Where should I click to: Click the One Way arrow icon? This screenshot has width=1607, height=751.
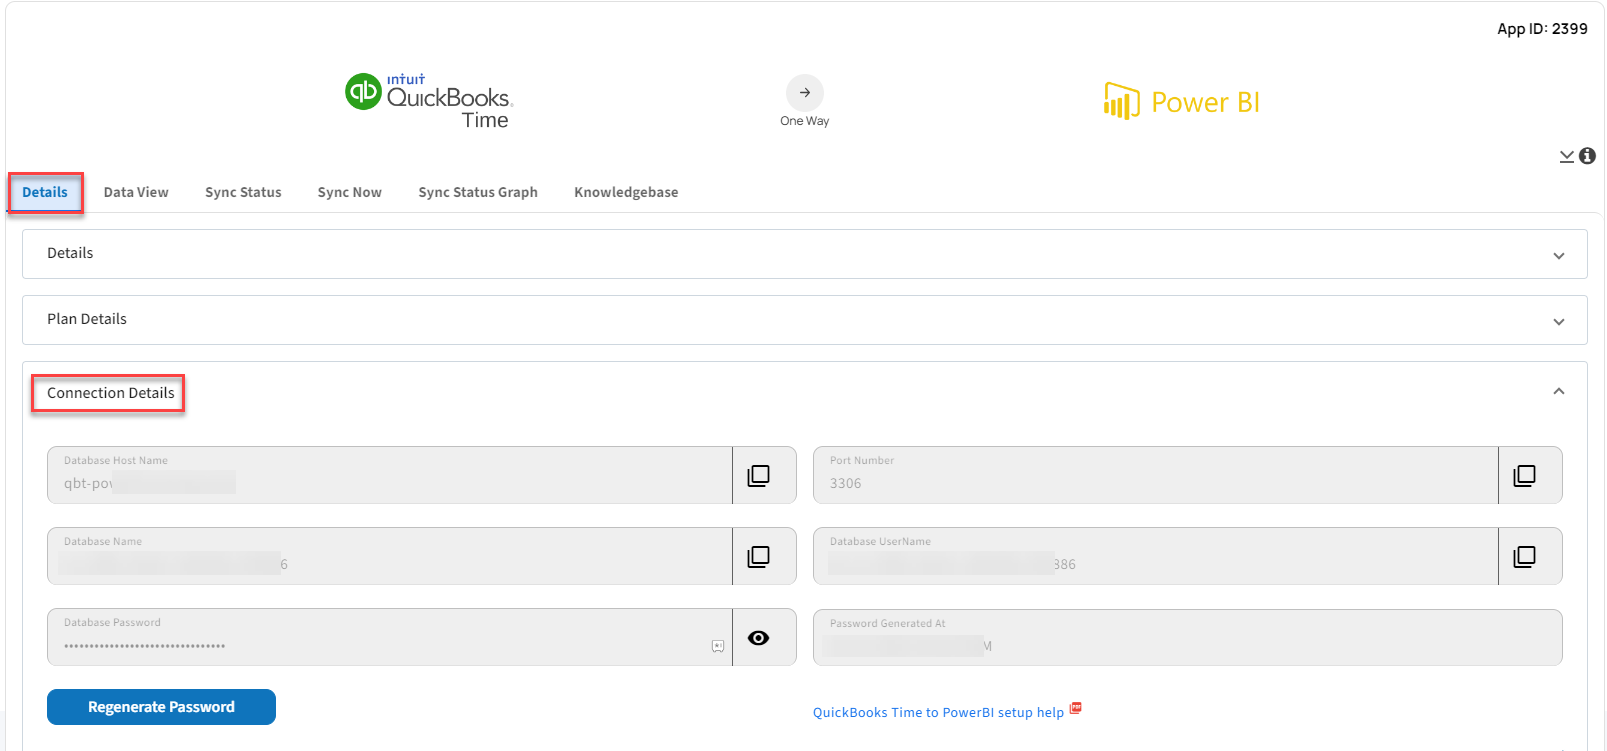click(x=805, y=93)
